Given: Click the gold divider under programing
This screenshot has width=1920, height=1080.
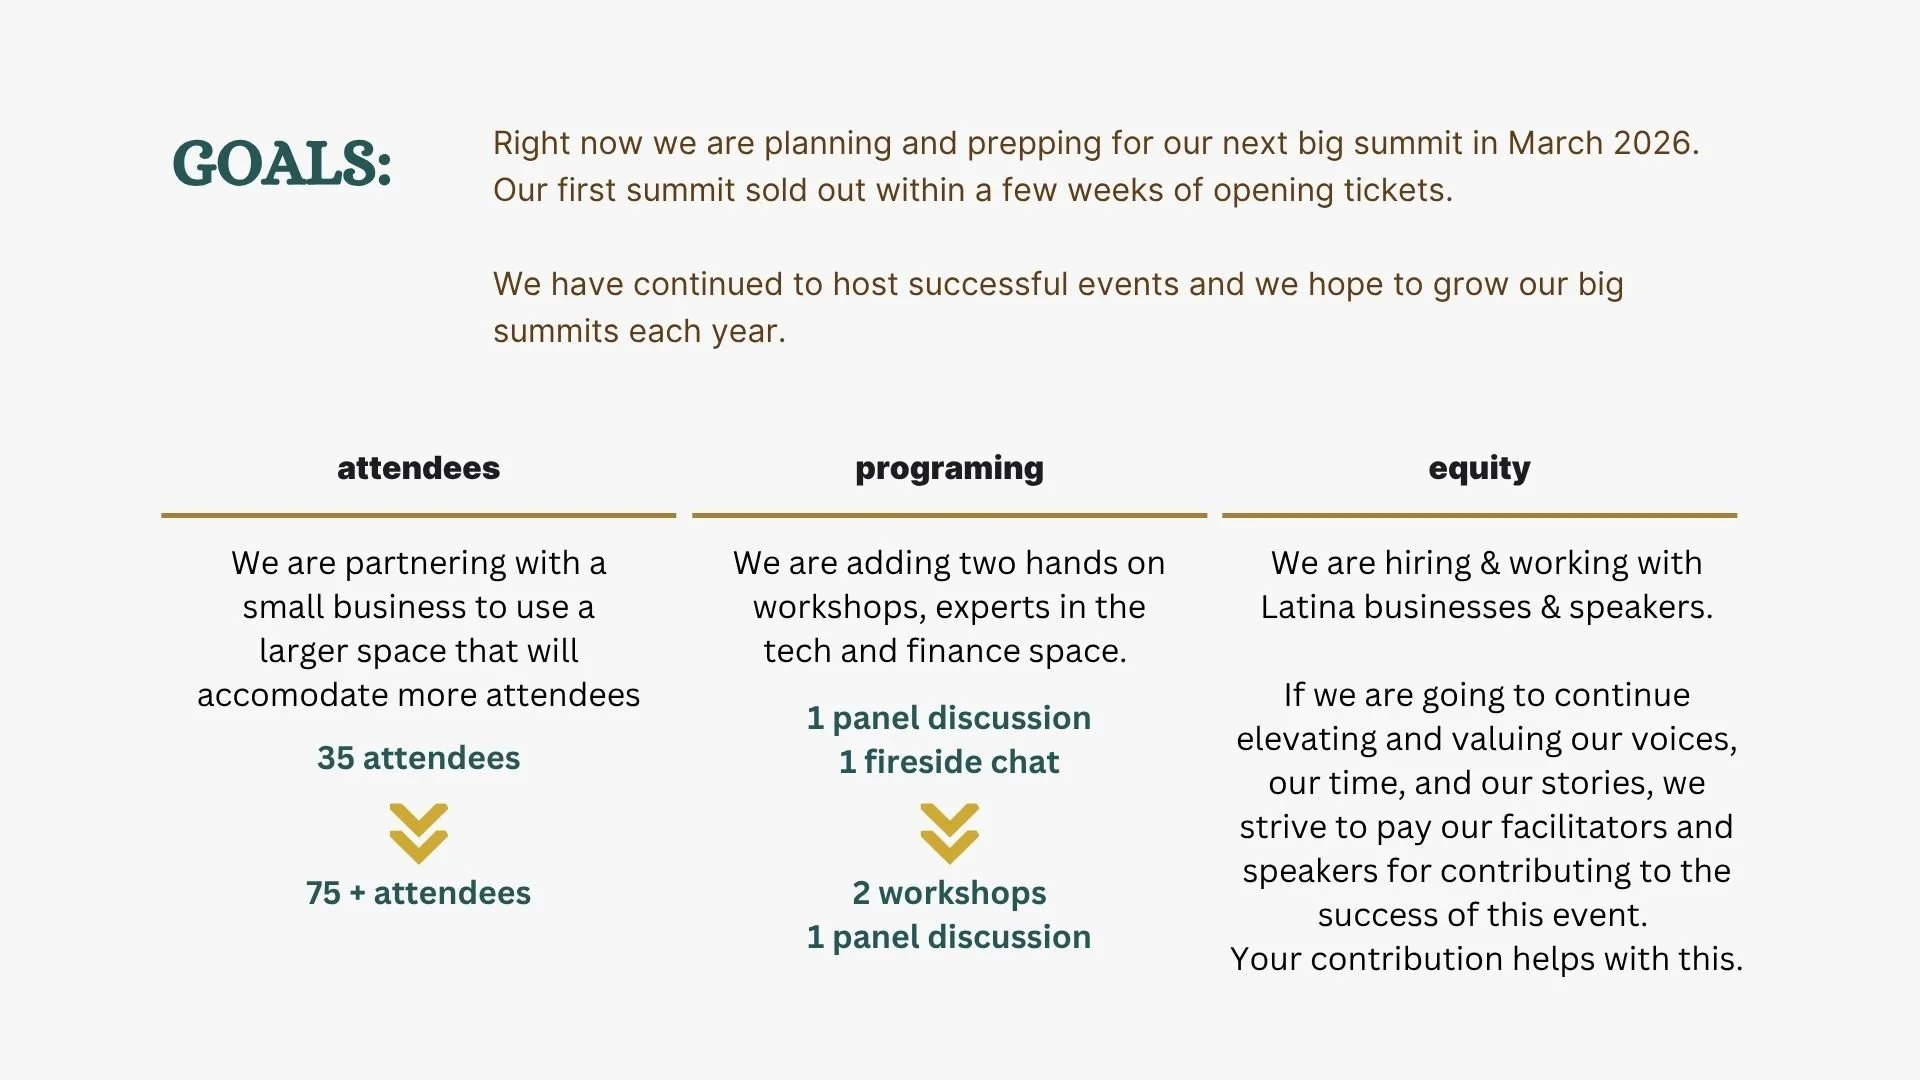Looking at the screenshot, I should tap(948, 515).
